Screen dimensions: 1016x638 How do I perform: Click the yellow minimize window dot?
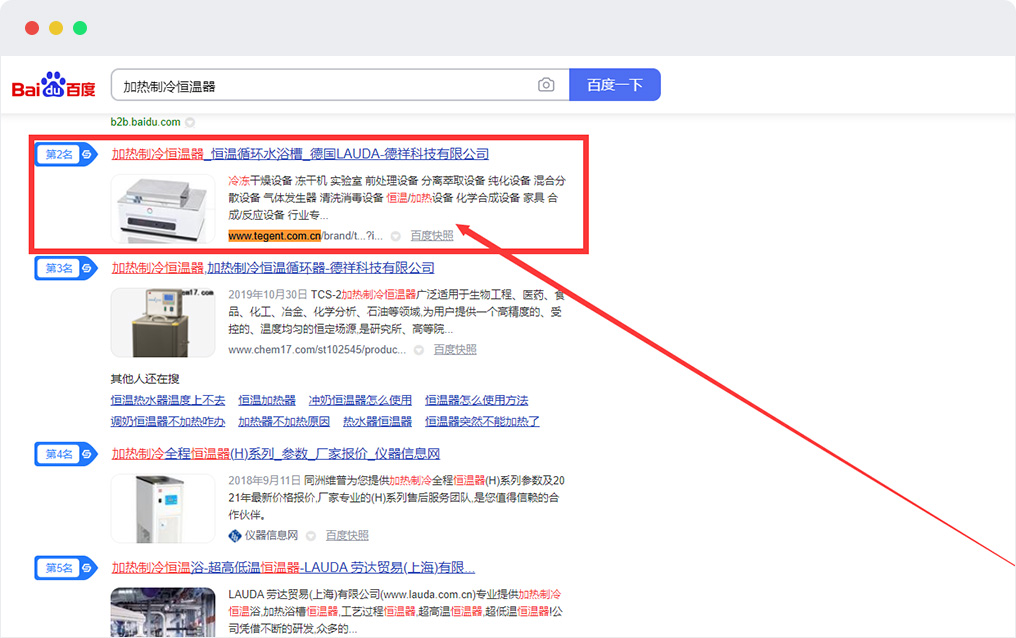pyautogui.click(x=56, y=28)
